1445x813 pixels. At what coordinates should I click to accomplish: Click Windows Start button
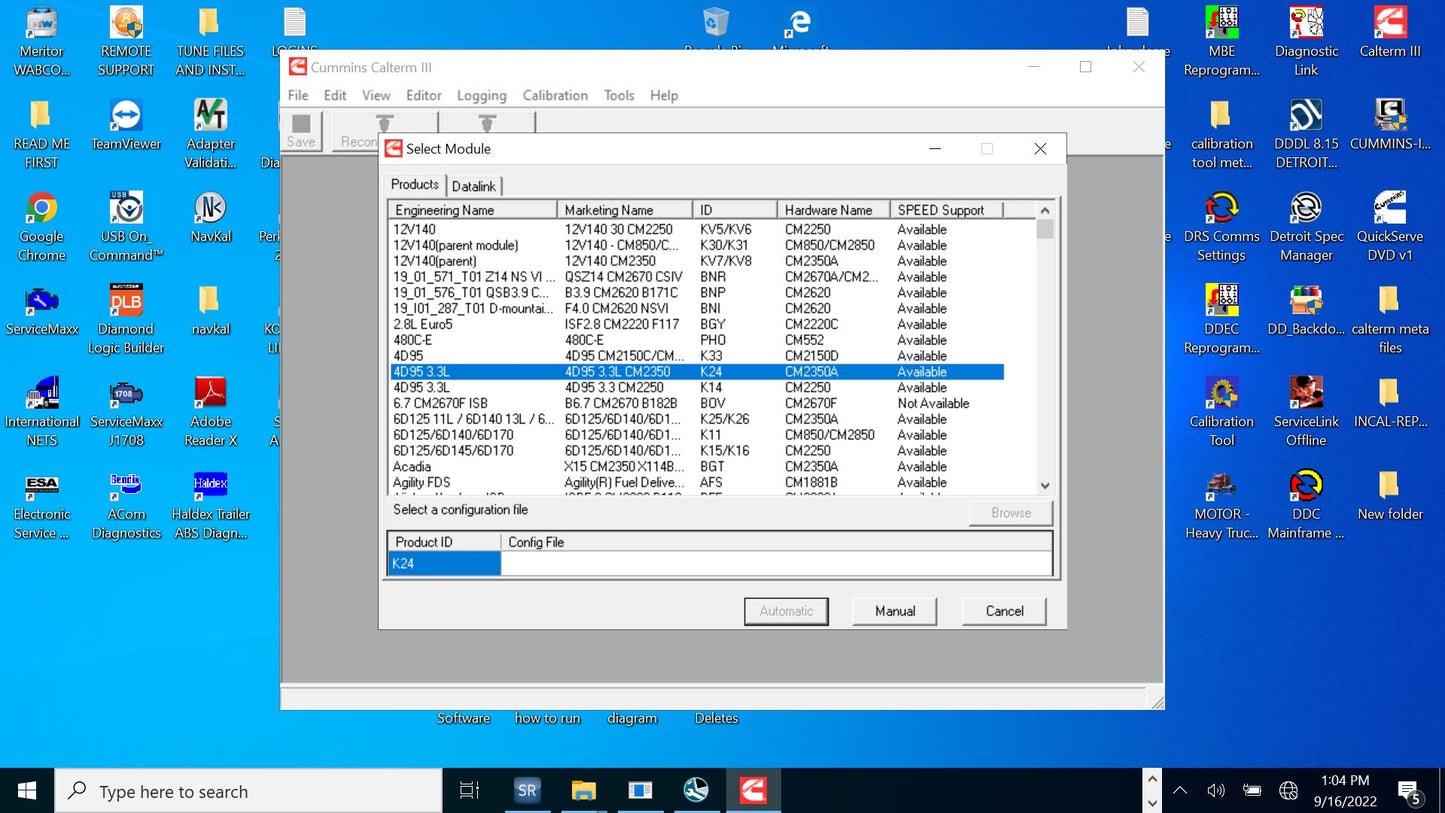click(x=27, y=791)
